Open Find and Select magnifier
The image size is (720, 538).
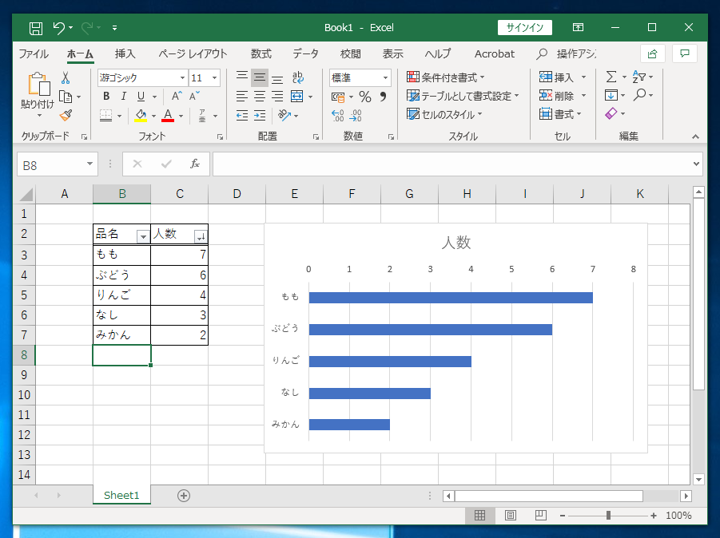pyautogui.click(x=640, y=95)
